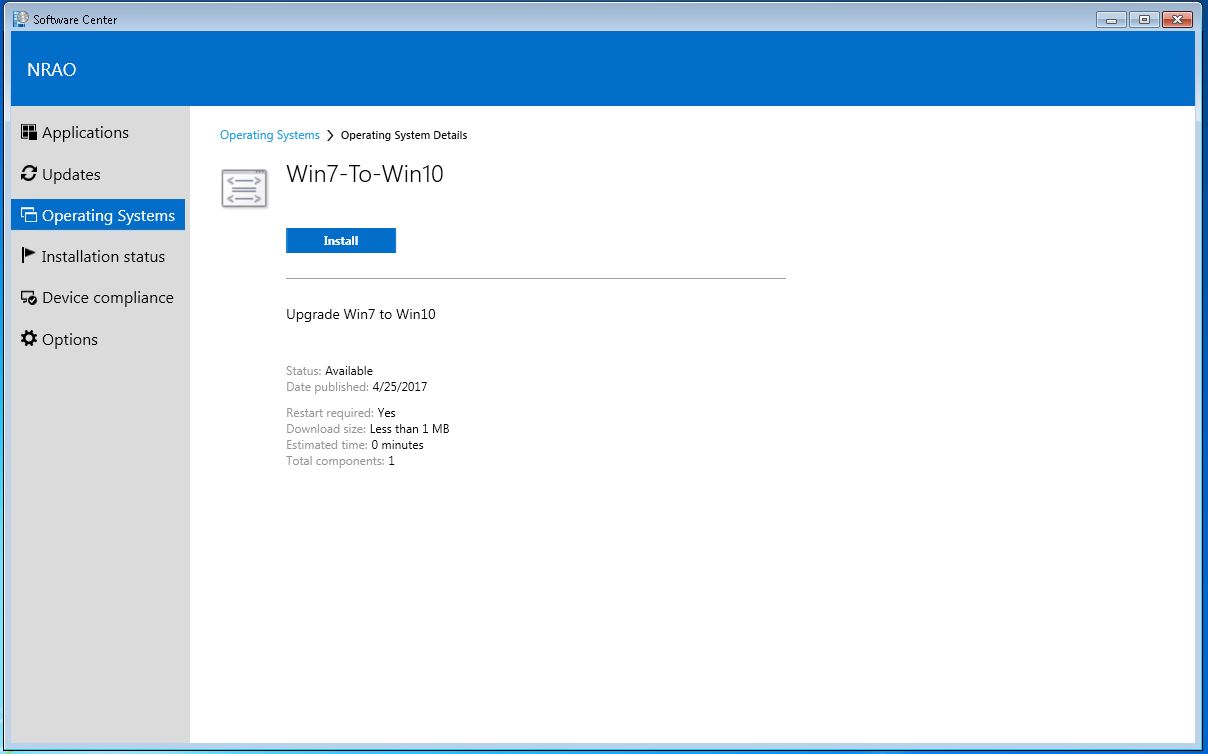Click the Operating Systems window icon

[x=29, y=215]
